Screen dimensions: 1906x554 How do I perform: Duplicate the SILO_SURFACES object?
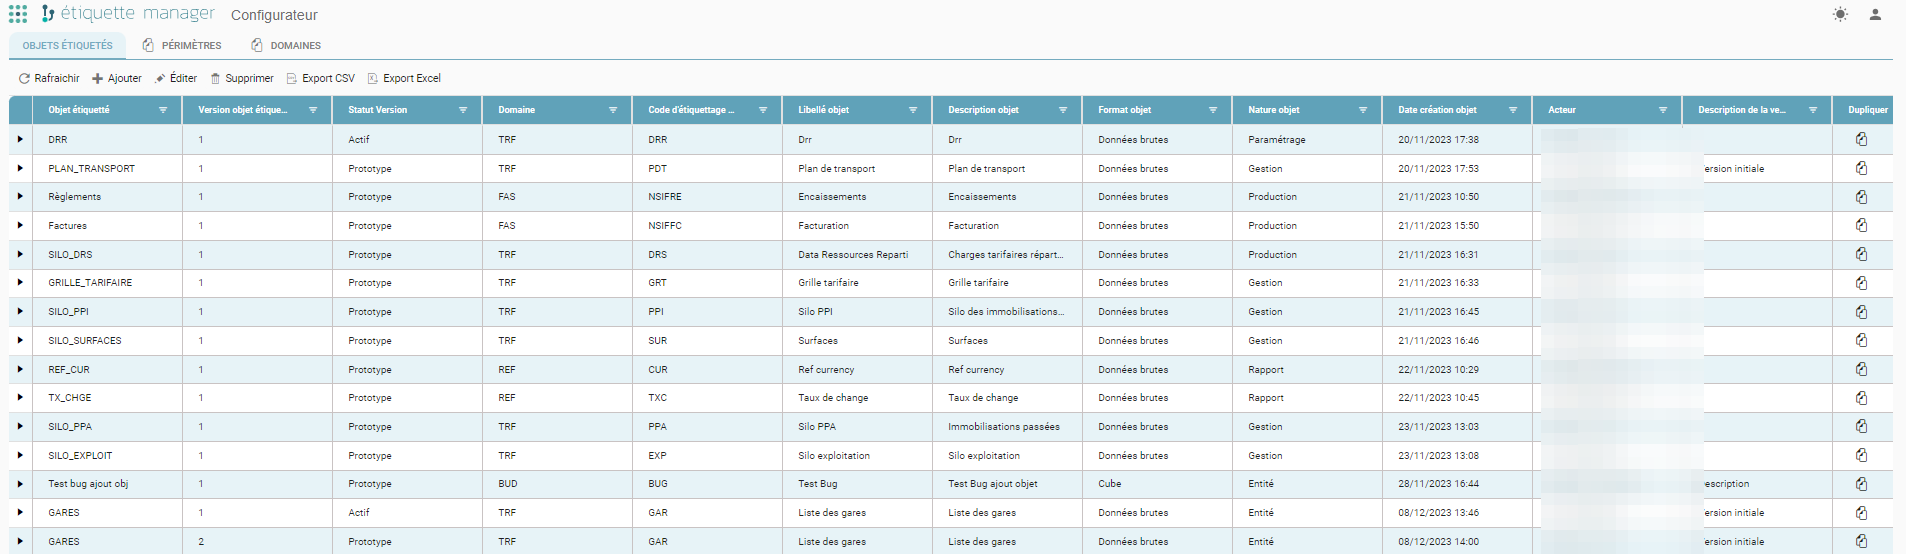click(1861, 341)
